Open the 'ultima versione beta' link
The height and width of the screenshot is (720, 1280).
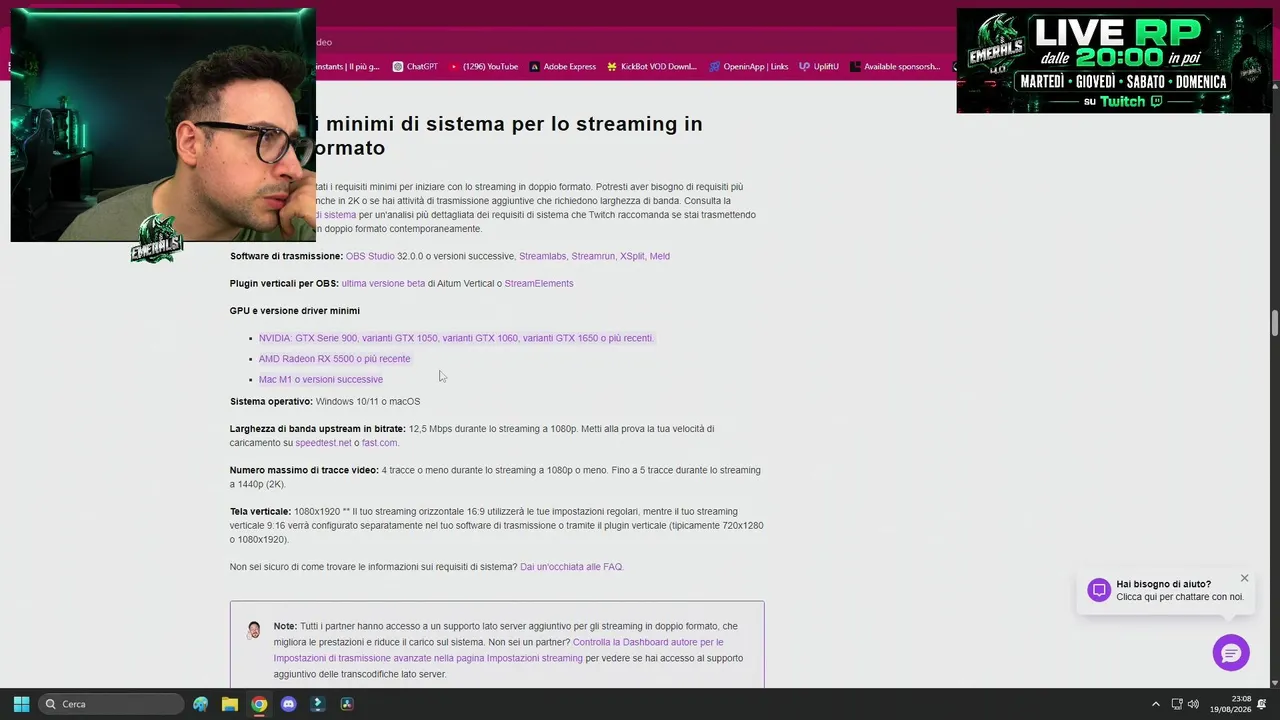[x=383, y=283]
